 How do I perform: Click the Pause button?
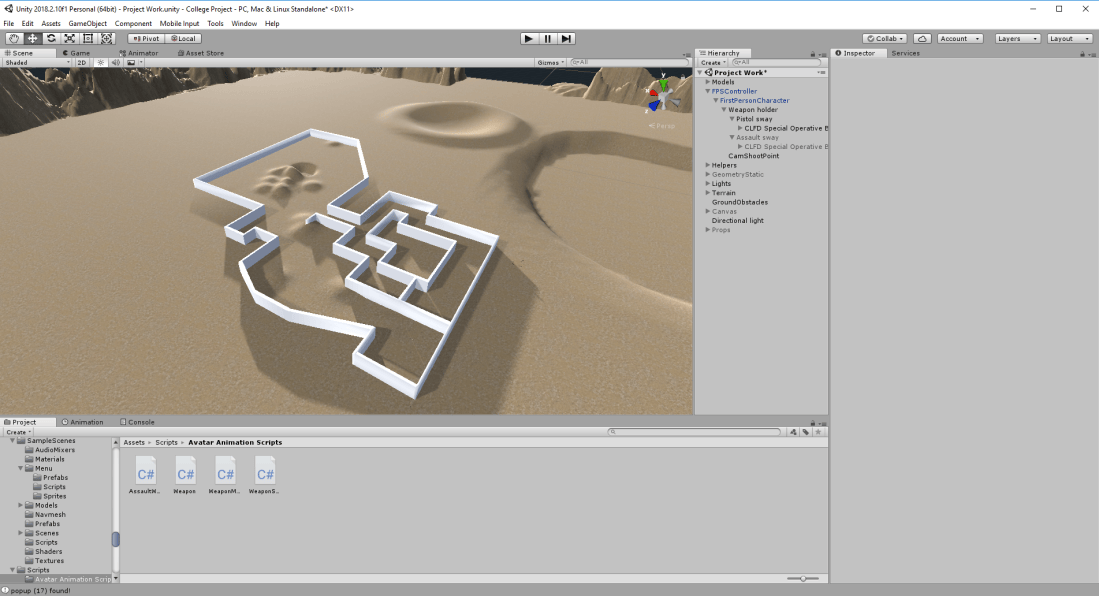pos(547,39)
